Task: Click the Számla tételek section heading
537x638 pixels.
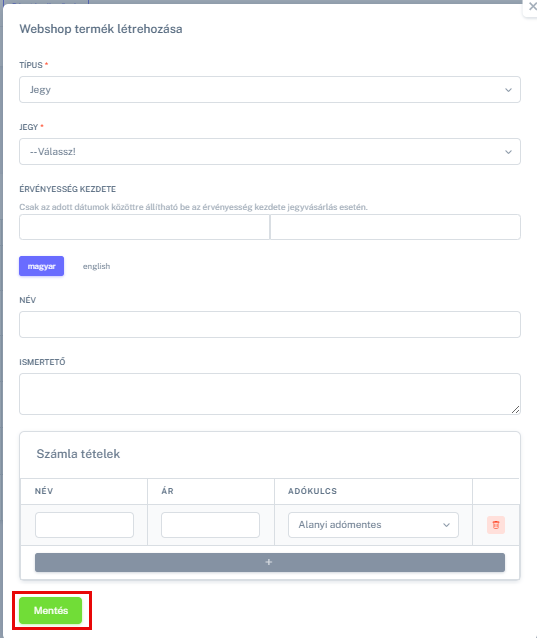Action: point(78,454)
